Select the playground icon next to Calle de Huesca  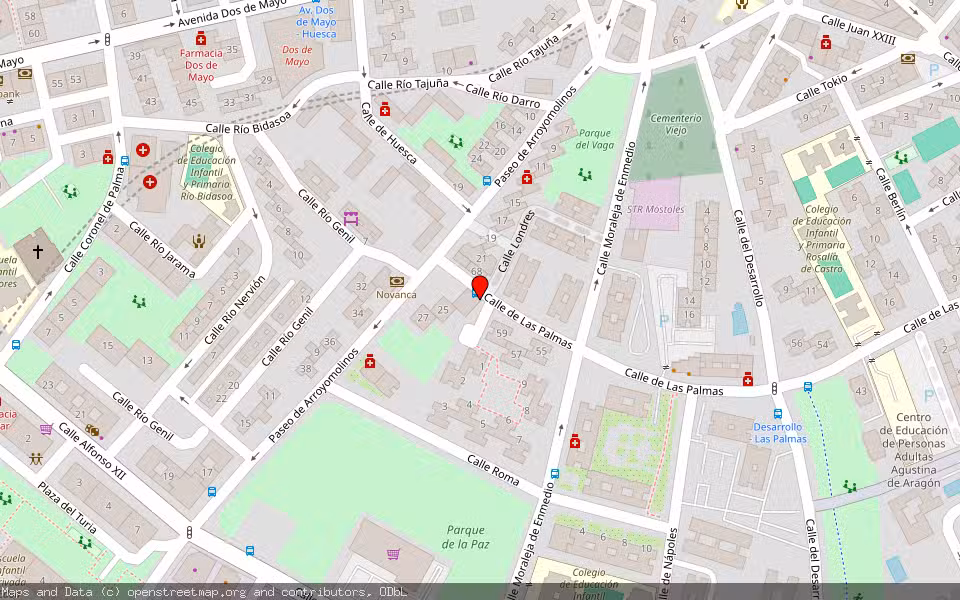pos(455,142)
